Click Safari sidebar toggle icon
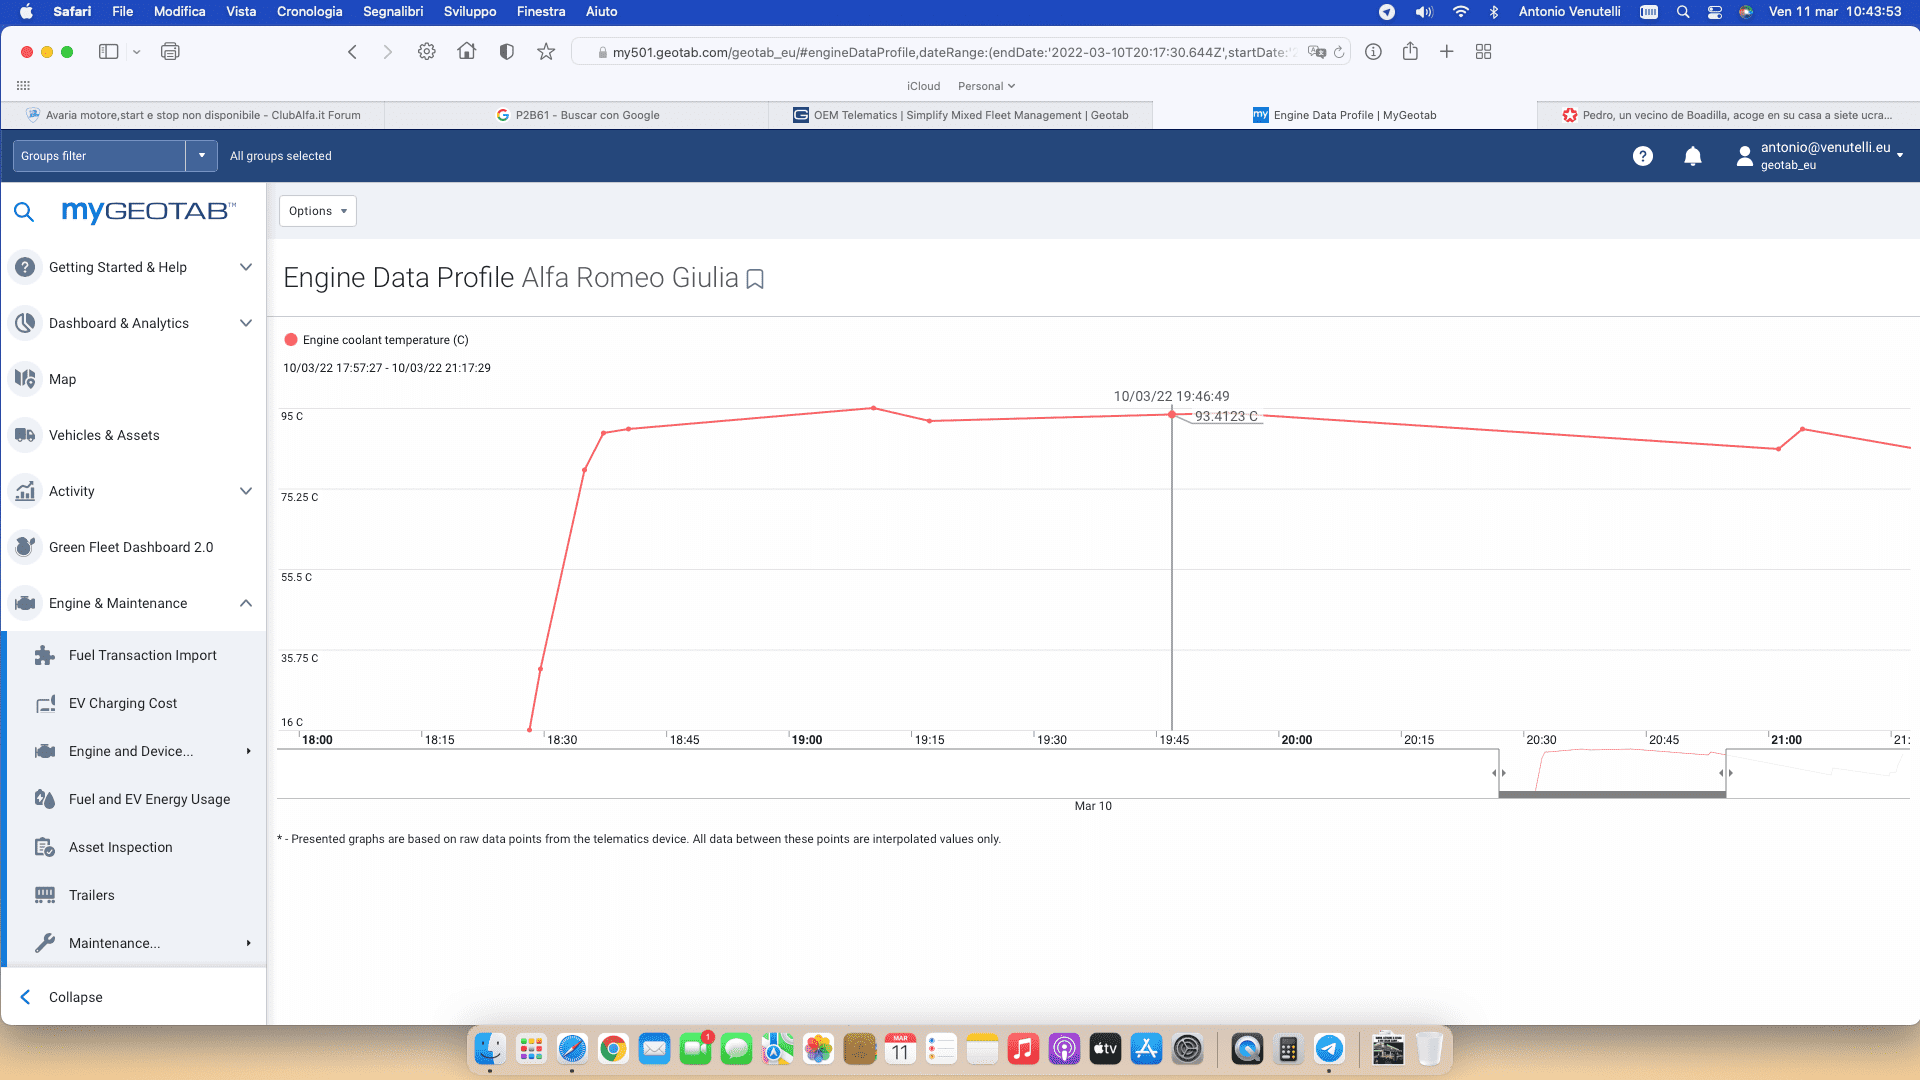The height and width of the screenshot is (1080, 1920). [x=109, y=52]
